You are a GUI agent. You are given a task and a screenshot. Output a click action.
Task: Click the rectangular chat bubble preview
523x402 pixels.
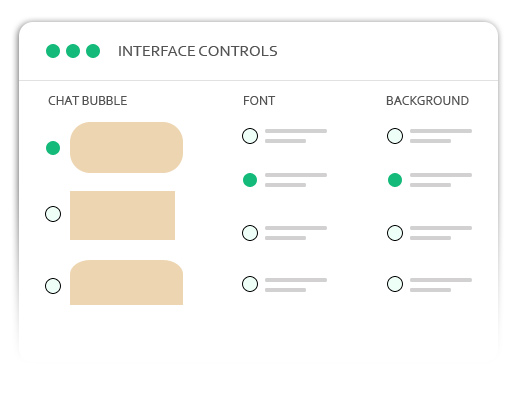pyautogui.click(x=122, y=215)
